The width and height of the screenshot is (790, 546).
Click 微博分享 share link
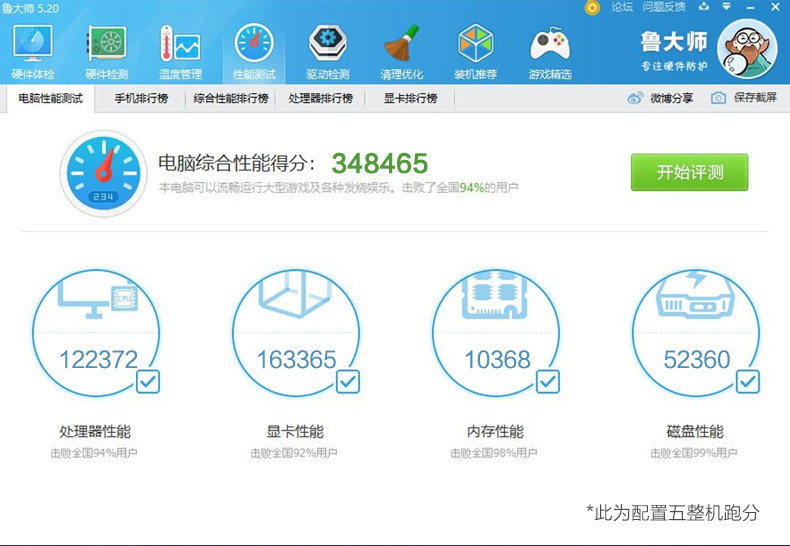point(672,98)
